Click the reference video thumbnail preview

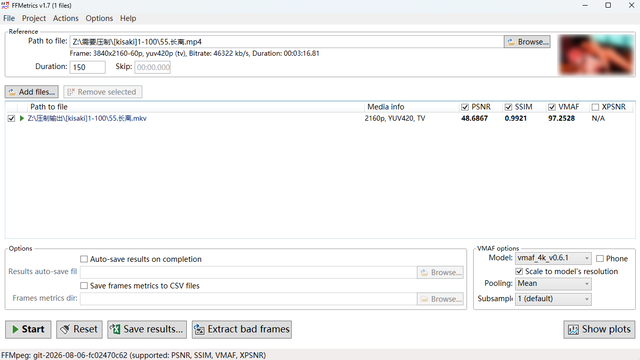pyautogui.click(x=596, y=55)
